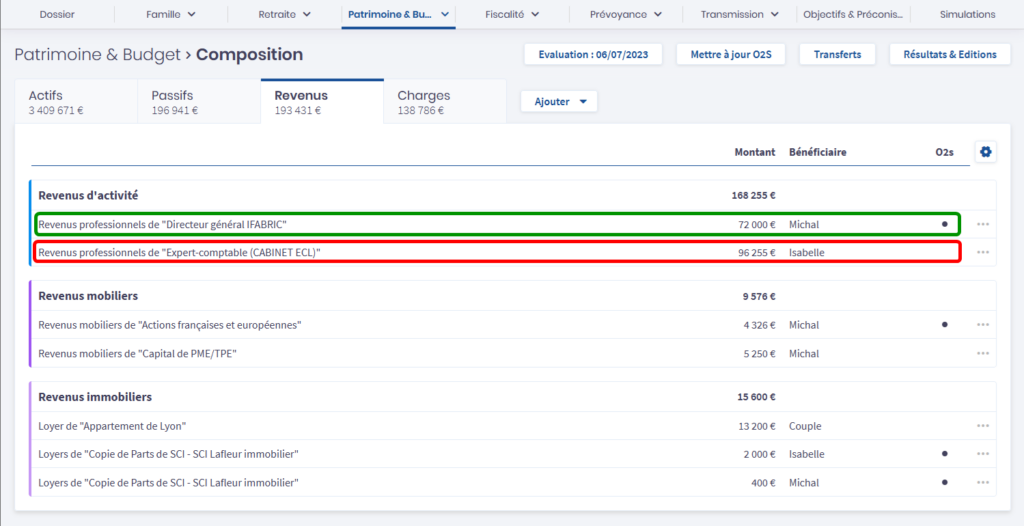Open three-dot menu for Actions françaises et européennes
Screen dimensions: 1024x526
click(x=983, y=325)
